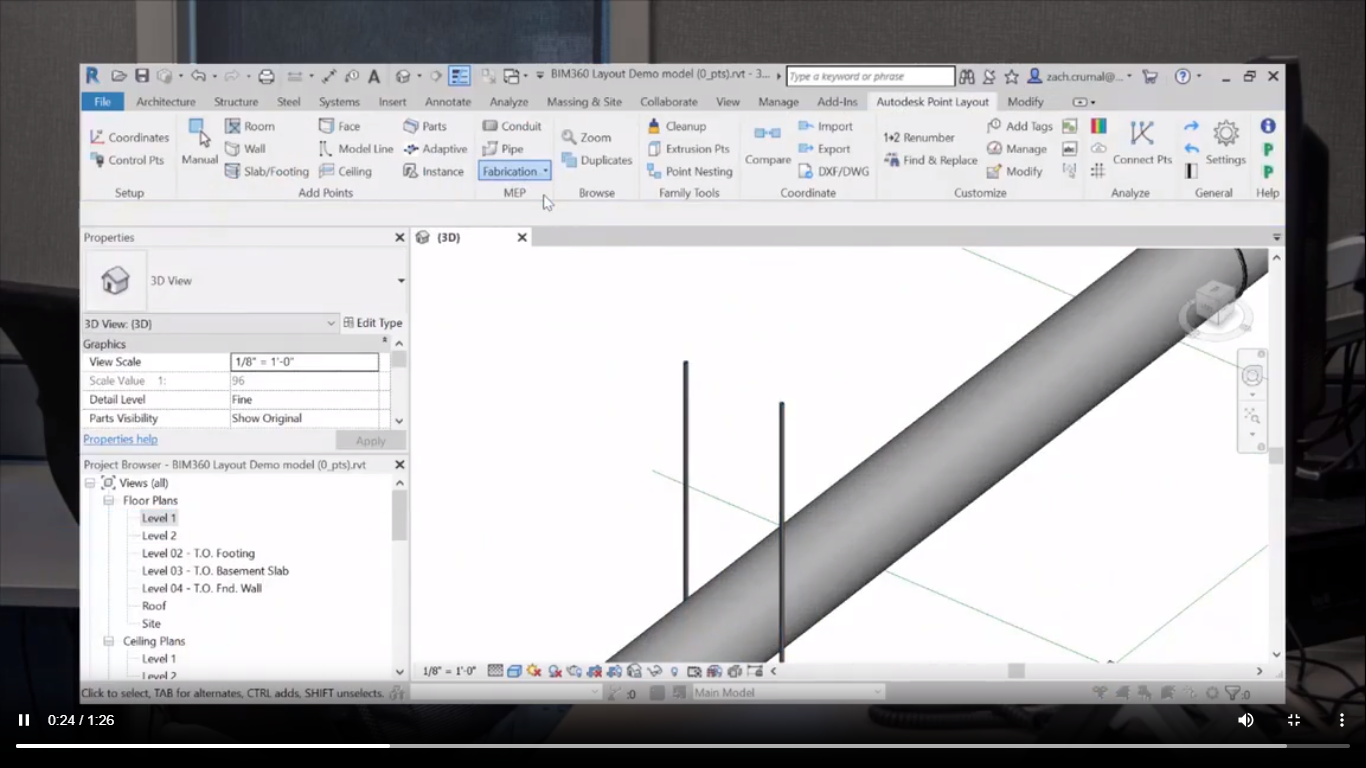
Task: Add Adaptive component points
Action: click(x=435, y=149)
